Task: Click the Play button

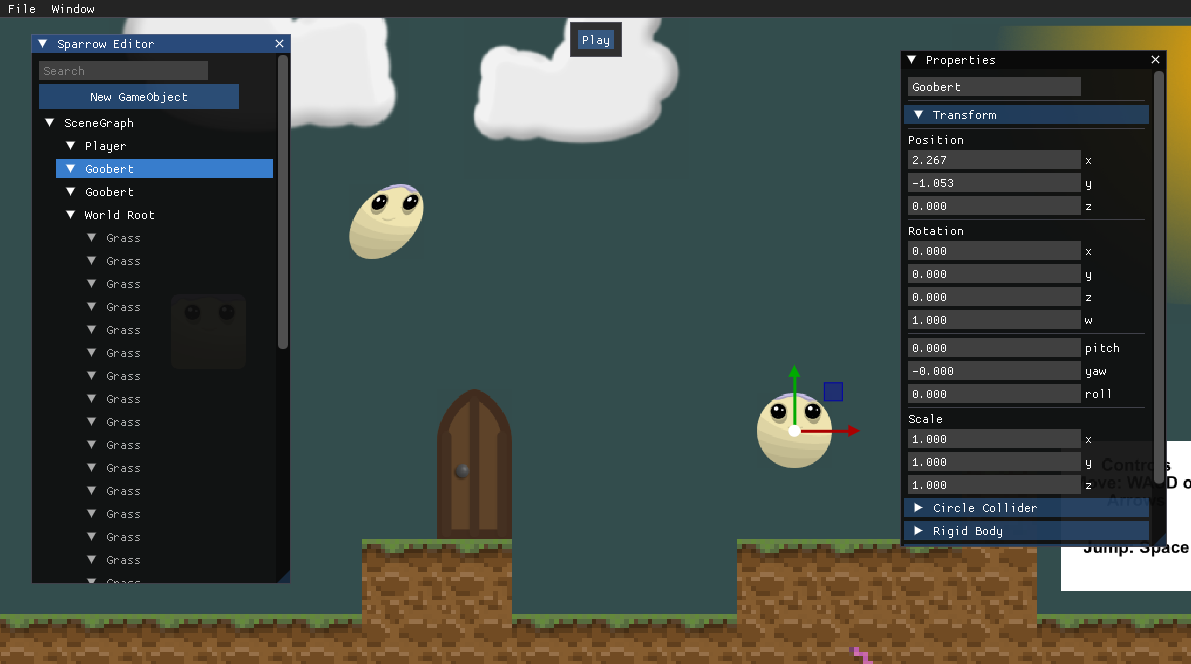Action: click(596, 40)
